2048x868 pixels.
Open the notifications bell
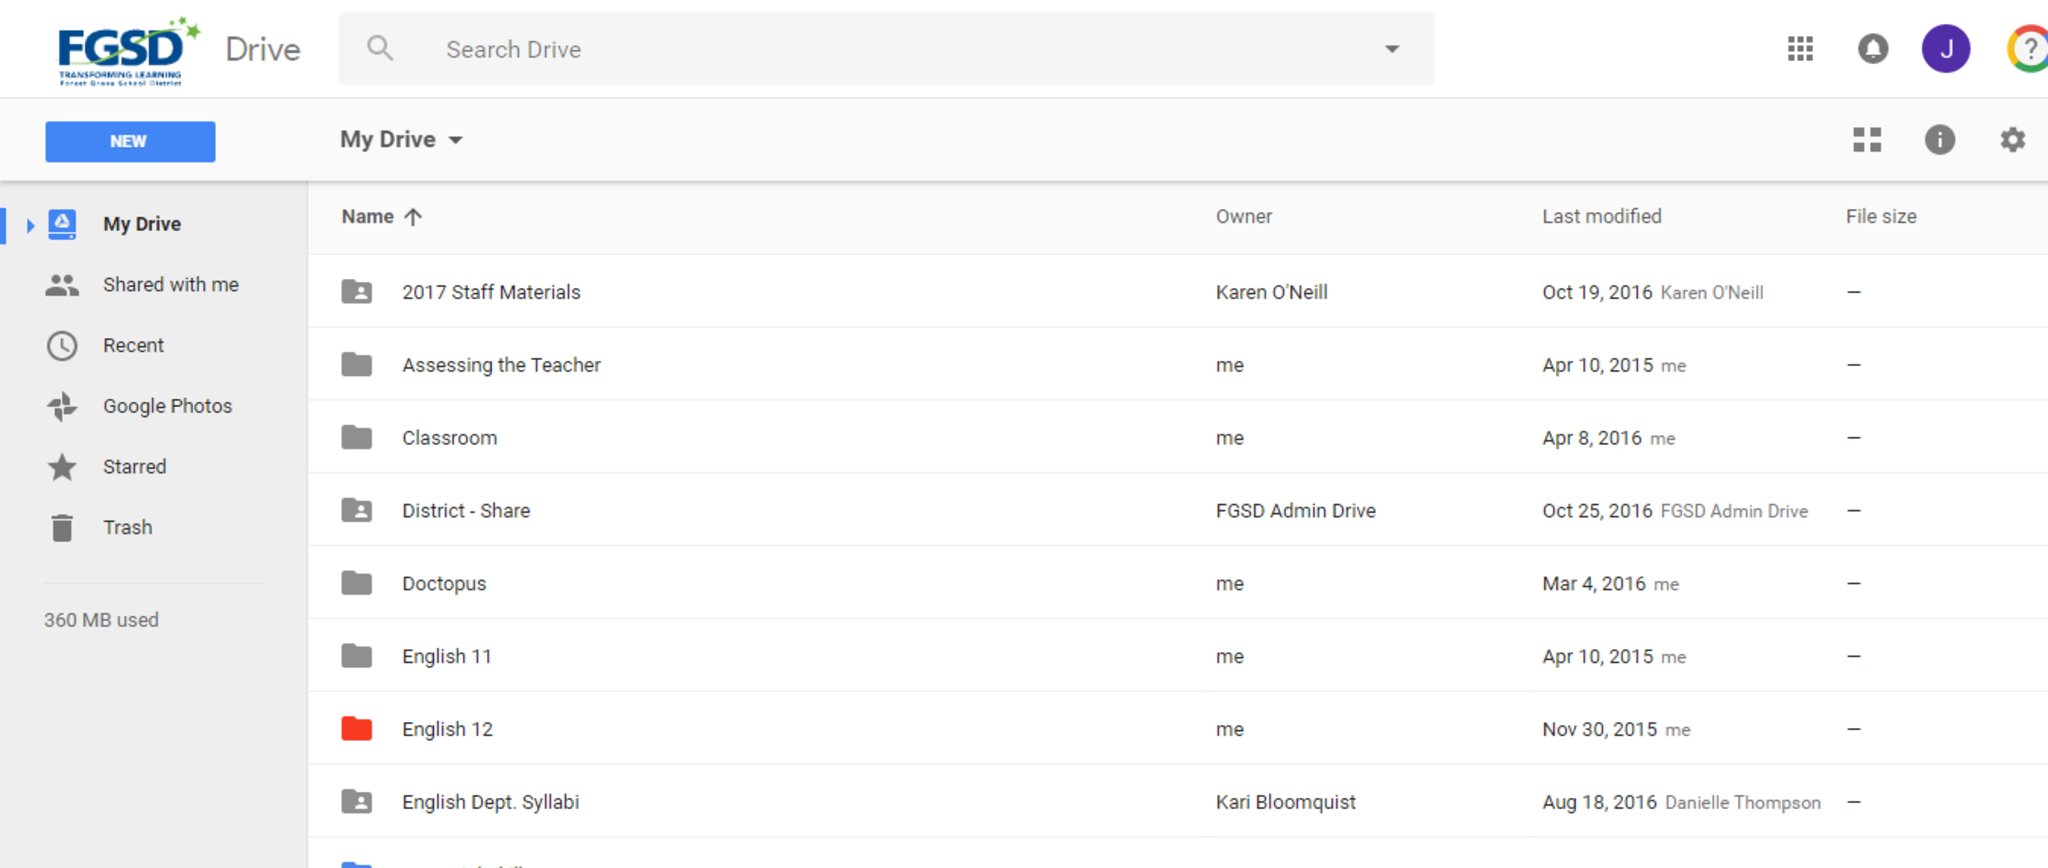pos(1872,49)
